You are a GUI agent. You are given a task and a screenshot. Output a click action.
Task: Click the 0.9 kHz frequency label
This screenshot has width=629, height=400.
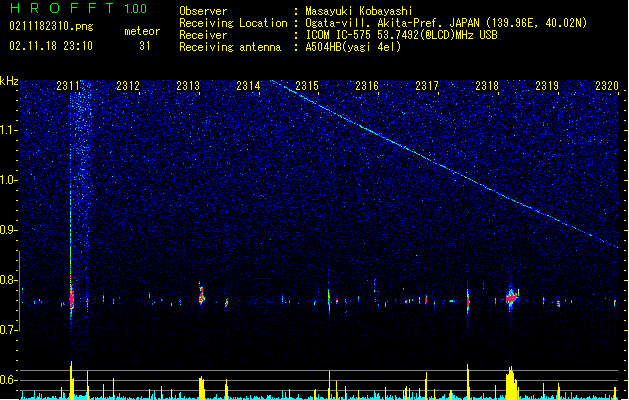[x=9, y=230]
